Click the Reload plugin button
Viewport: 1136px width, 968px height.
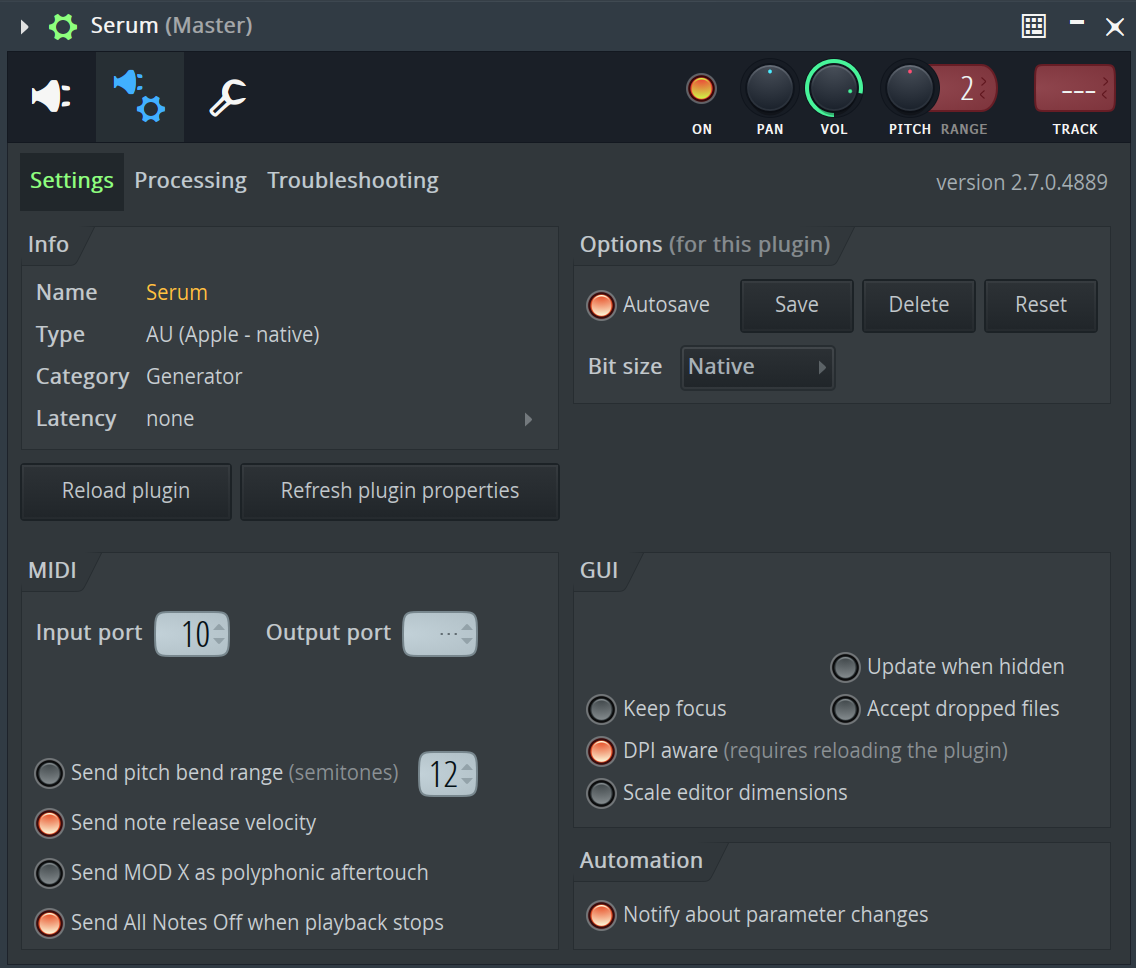click(x=126, y=491)
